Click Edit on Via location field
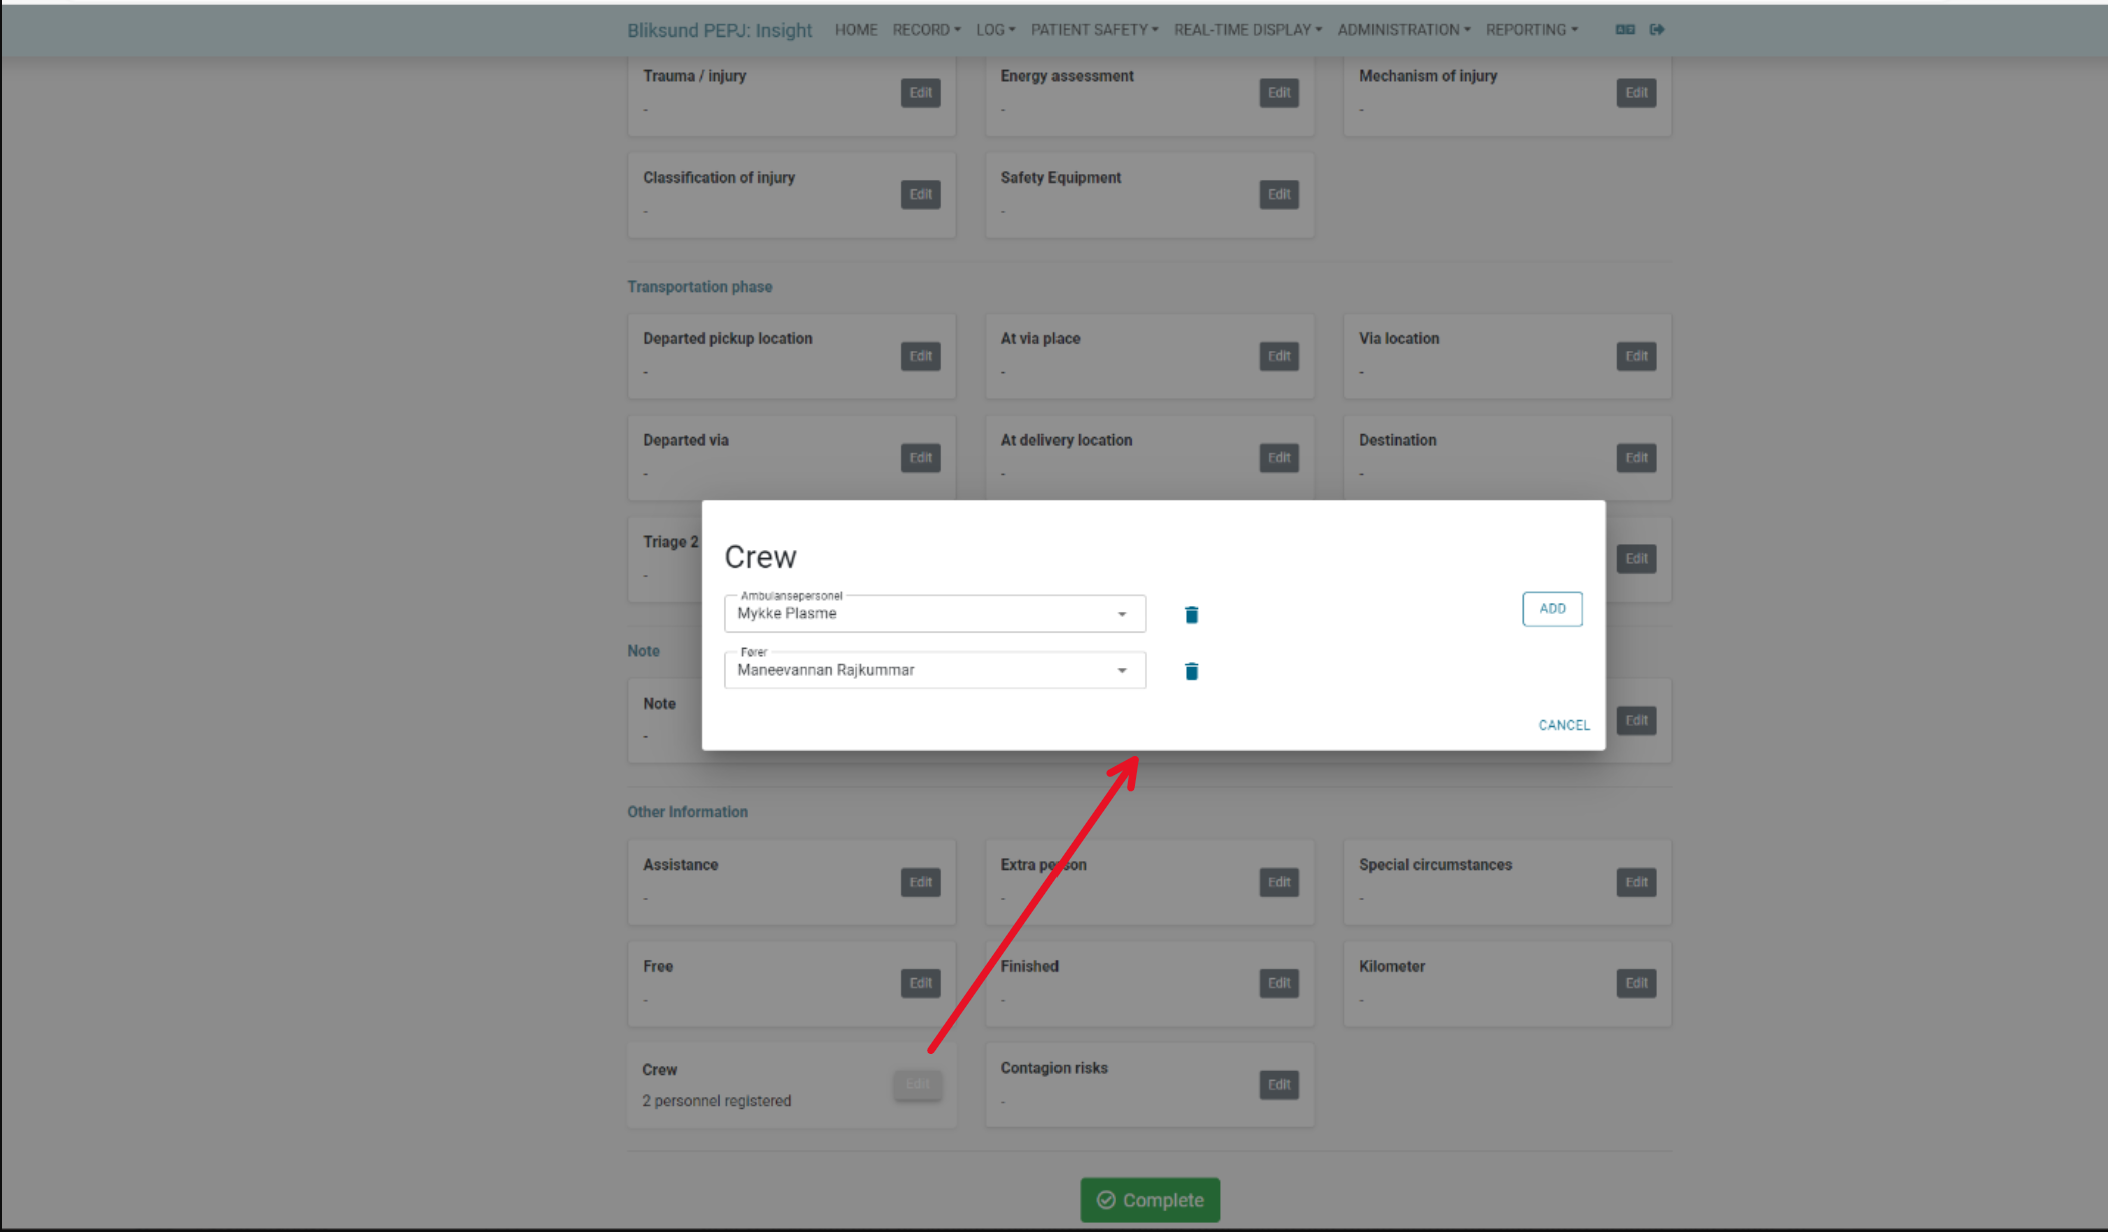The height and width of the screenshot is (1232, 2108). (x=1637, y=355)
